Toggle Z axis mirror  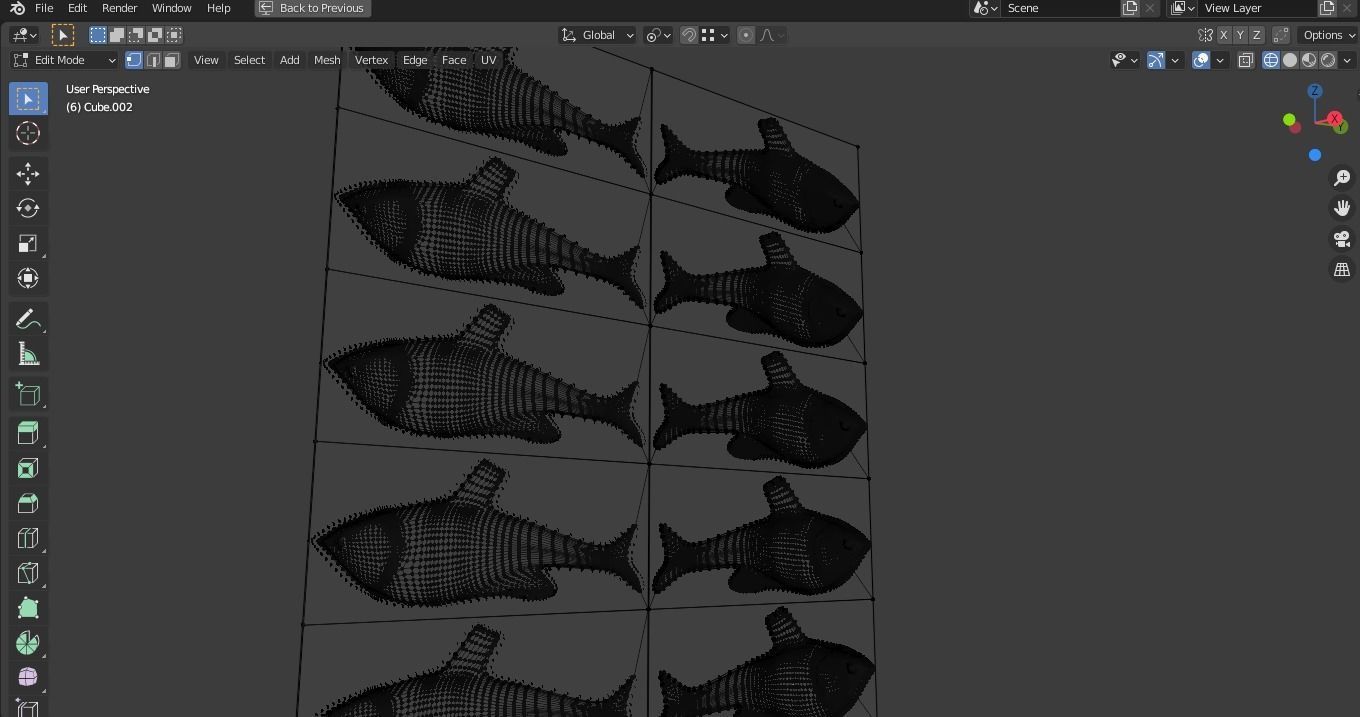tap(1257, 35)
